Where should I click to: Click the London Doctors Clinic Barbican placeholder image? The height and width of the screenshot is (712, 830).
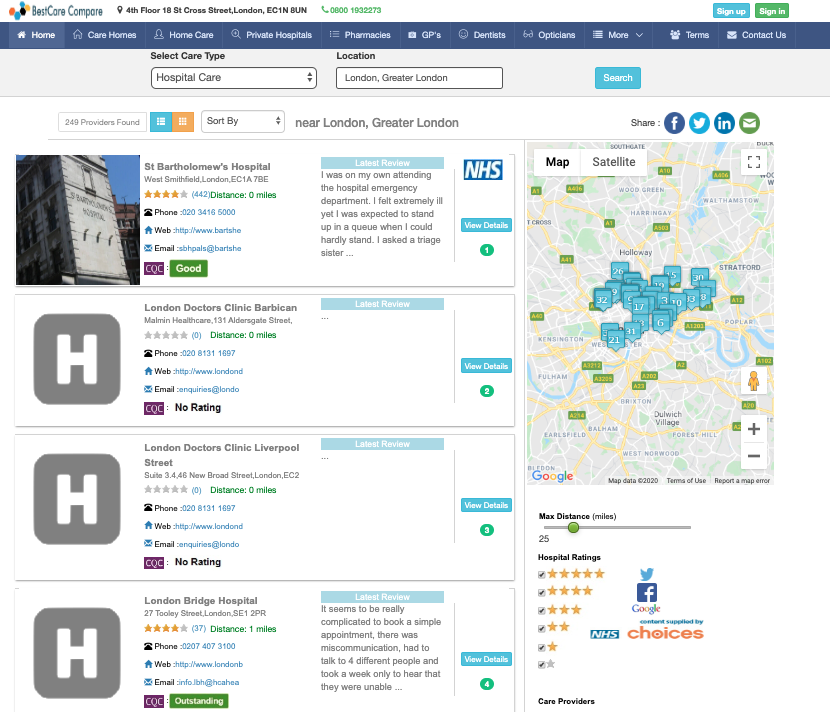pyautogui.click(x=77, y=359)
